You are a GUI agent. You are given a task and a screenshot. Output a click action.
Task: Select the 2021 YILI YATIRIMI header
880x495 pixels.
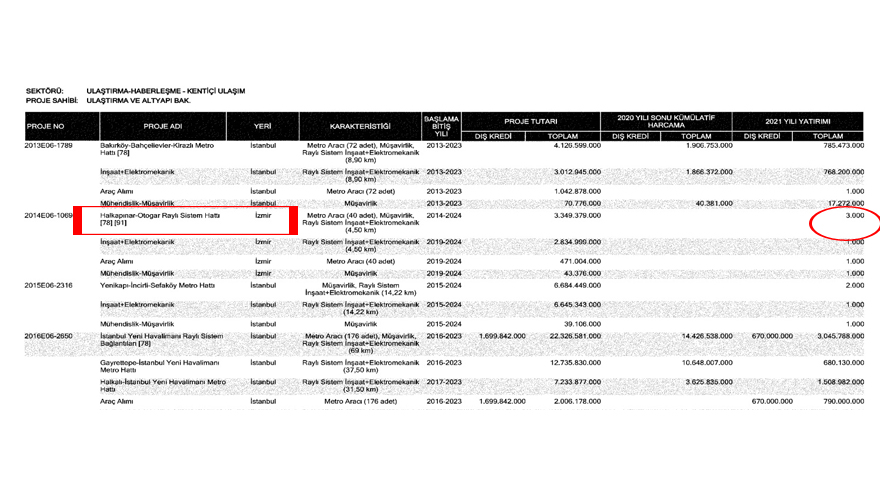click(x=798, y=119)
